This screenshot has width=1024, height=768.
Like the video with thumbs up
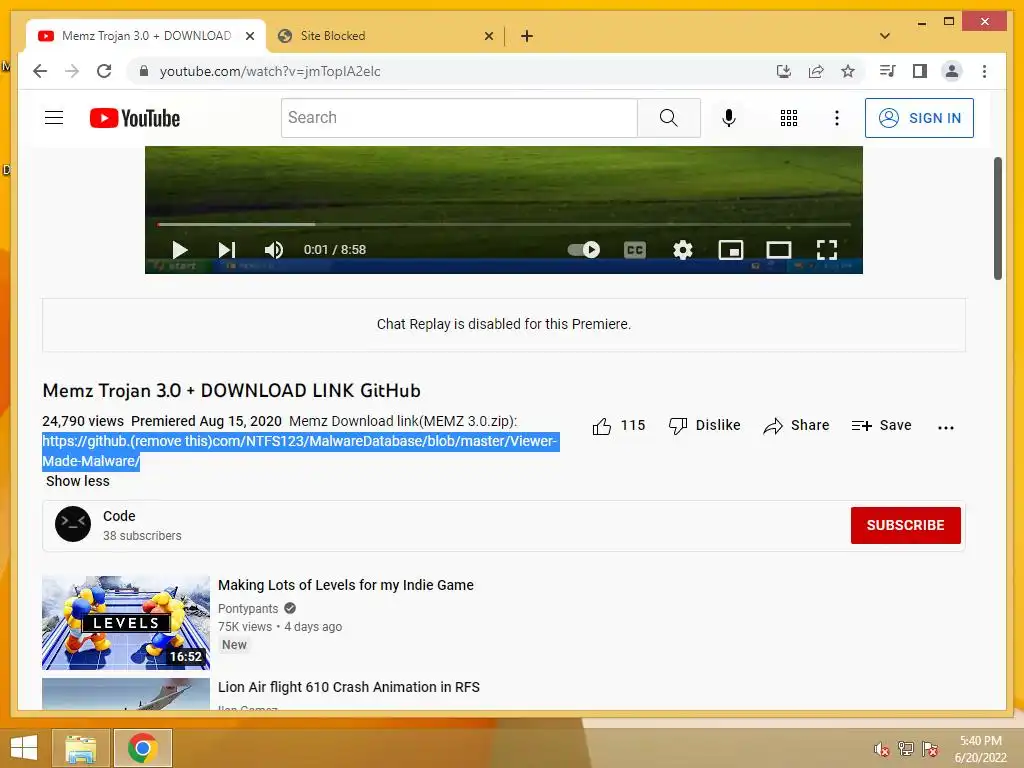point(601,426)
